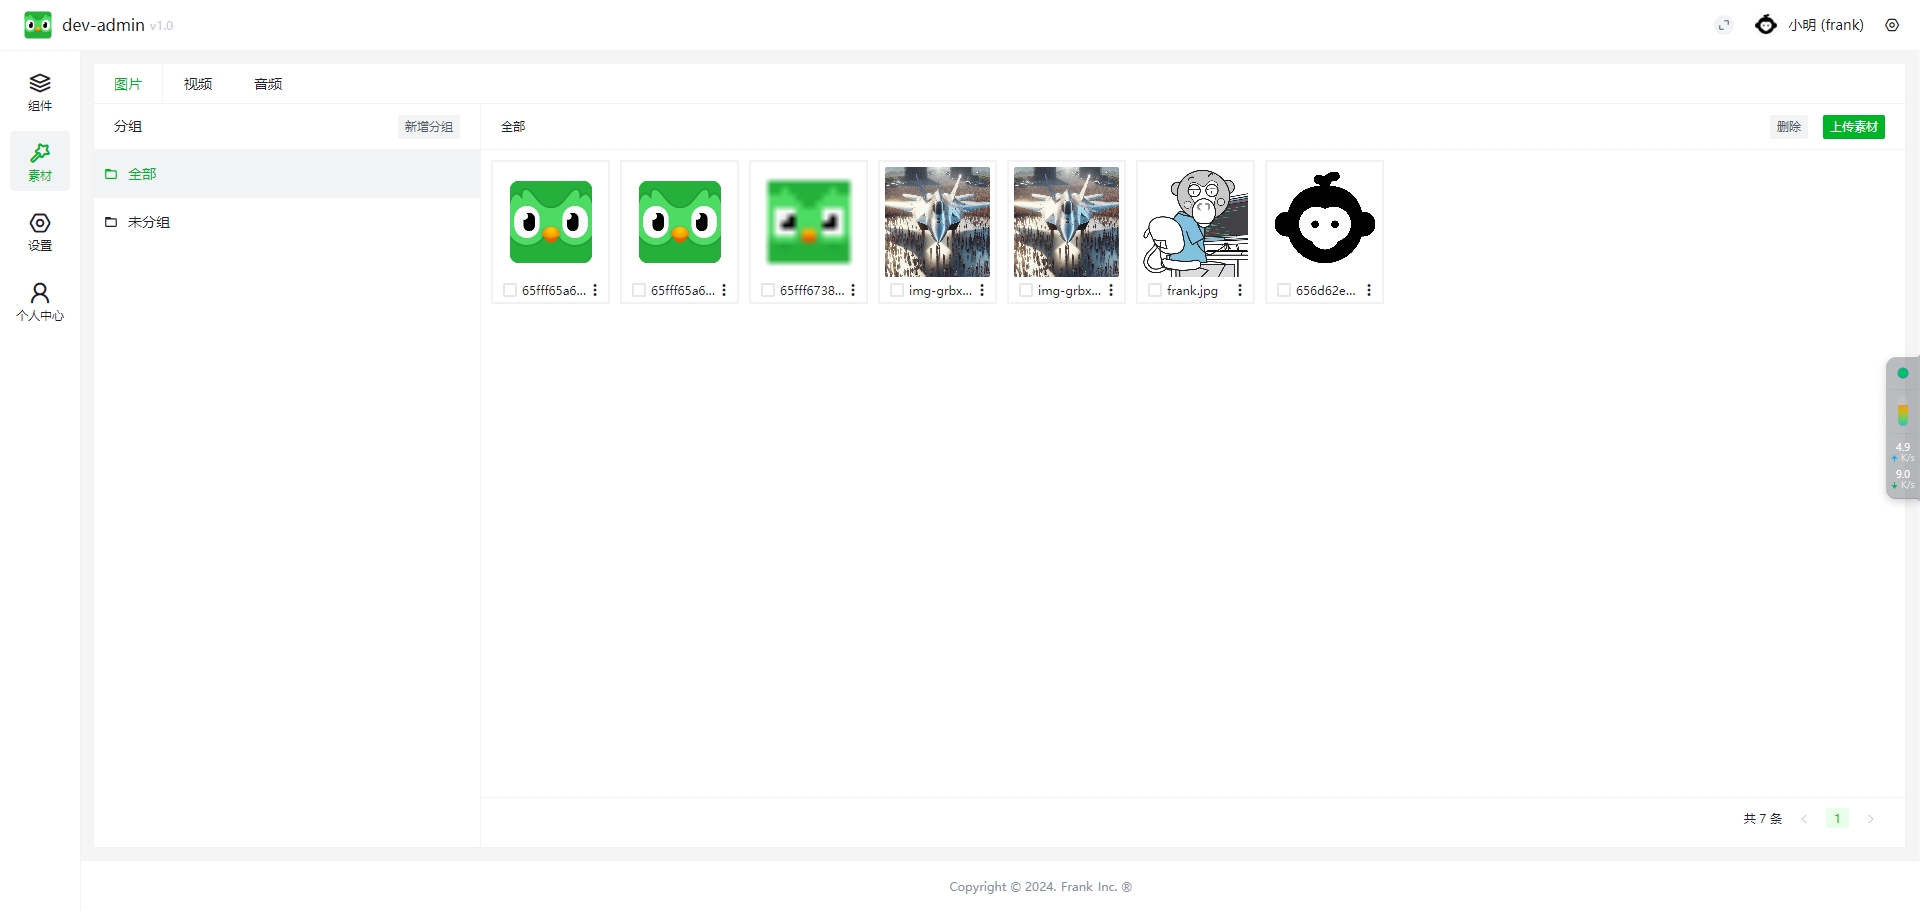Check the checkbox for frank.jpg
This screenshot has height=911, width=1920.
(x=1155, y=290)
